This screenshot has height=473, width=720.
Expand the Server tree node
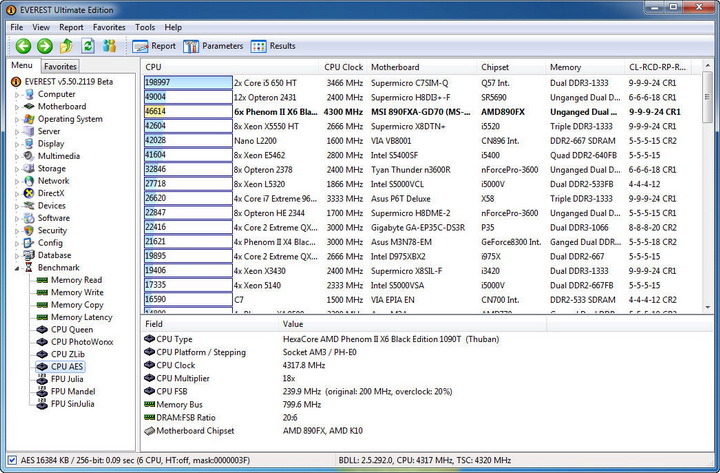(17, 132)
